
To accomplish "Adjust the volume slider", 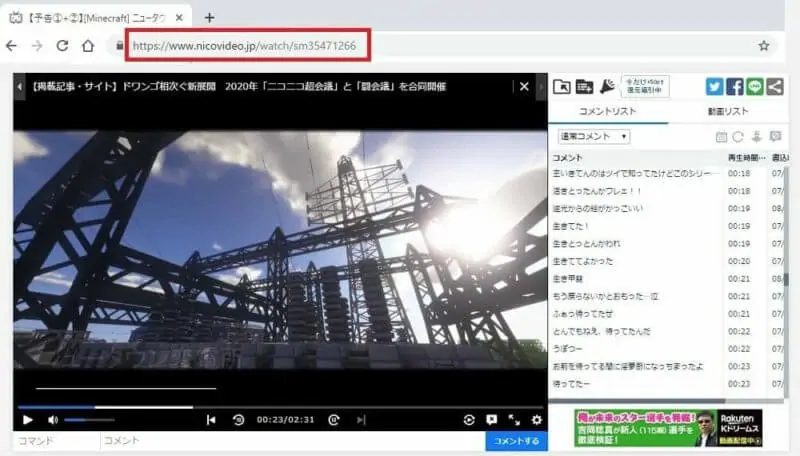I will 89,420.
